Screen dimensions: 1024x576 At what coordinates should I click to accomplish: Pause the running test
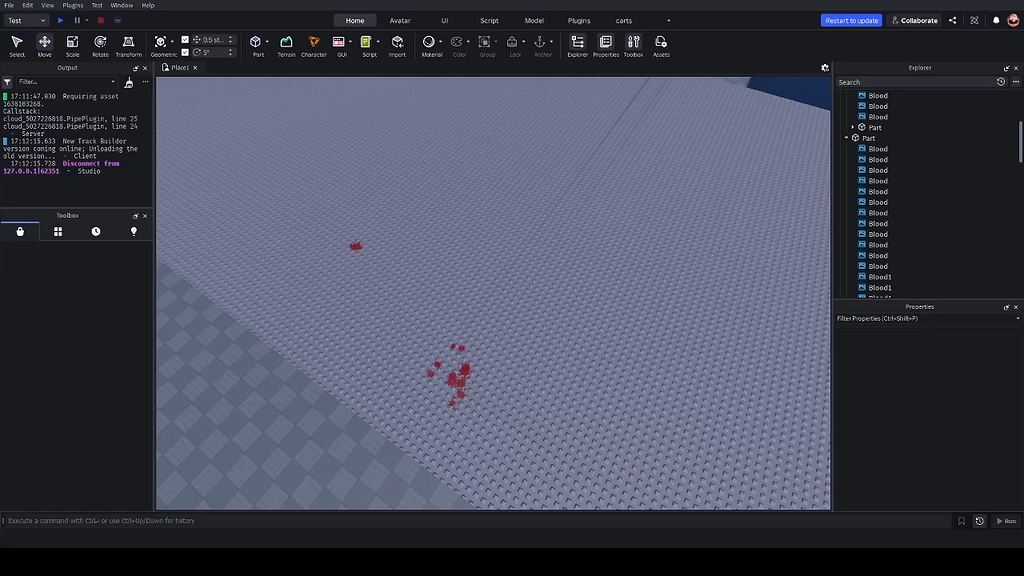(x=77, y=20)
